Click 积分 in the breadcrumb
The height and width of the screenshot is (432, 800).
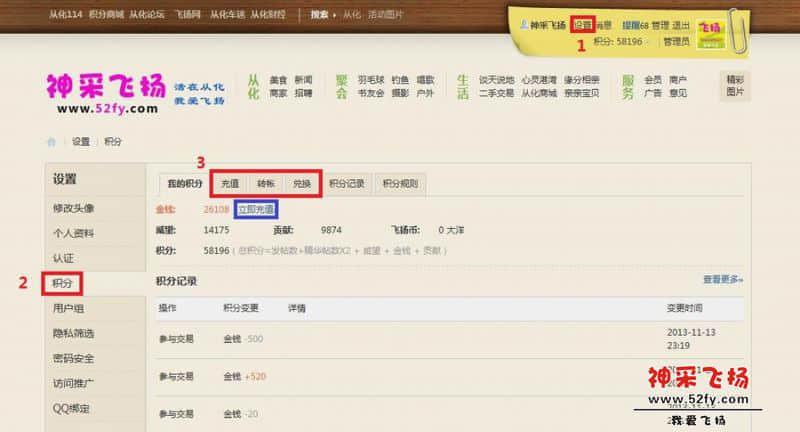point(113,142)
